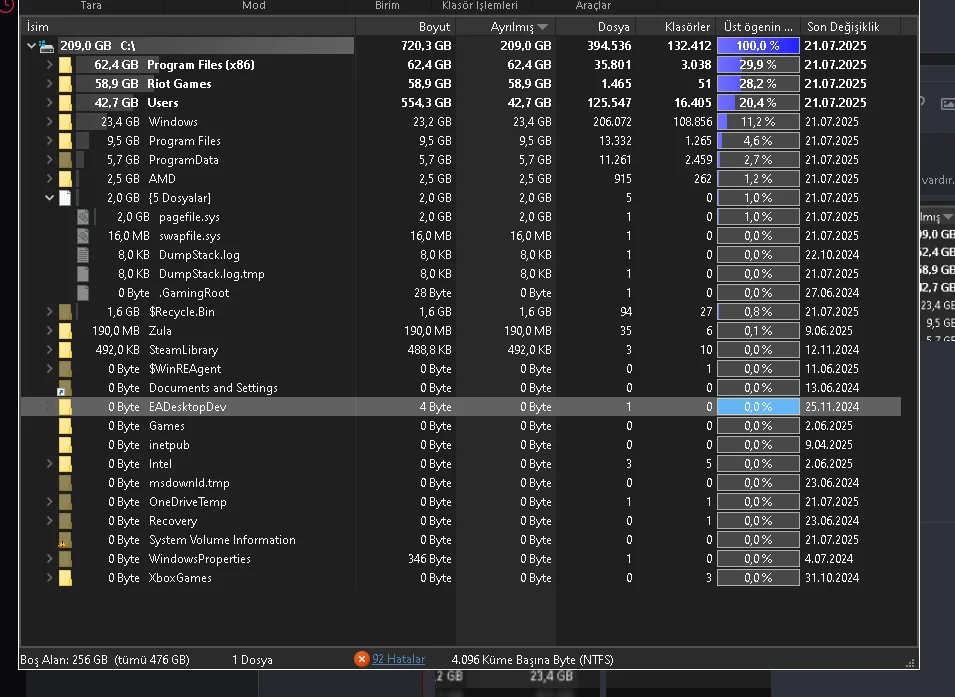Click the Windows folder icon
This screenshot has width=955, height=697.
pyautogui.click(x=65, y=122)
